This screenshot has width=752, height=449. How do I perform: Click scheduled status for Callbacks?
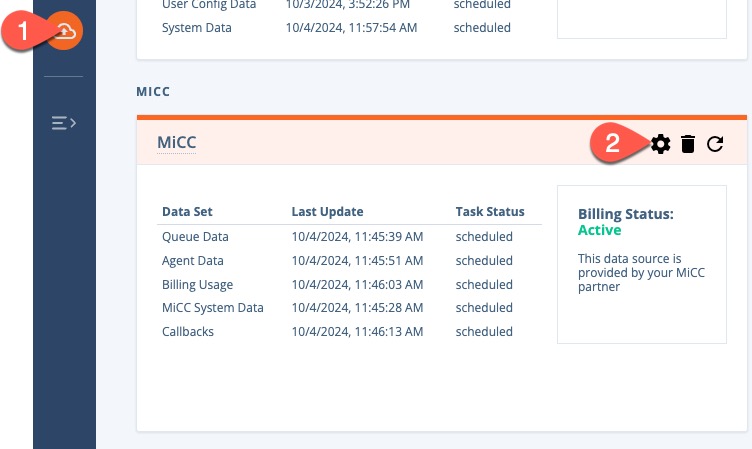(484, 331)
